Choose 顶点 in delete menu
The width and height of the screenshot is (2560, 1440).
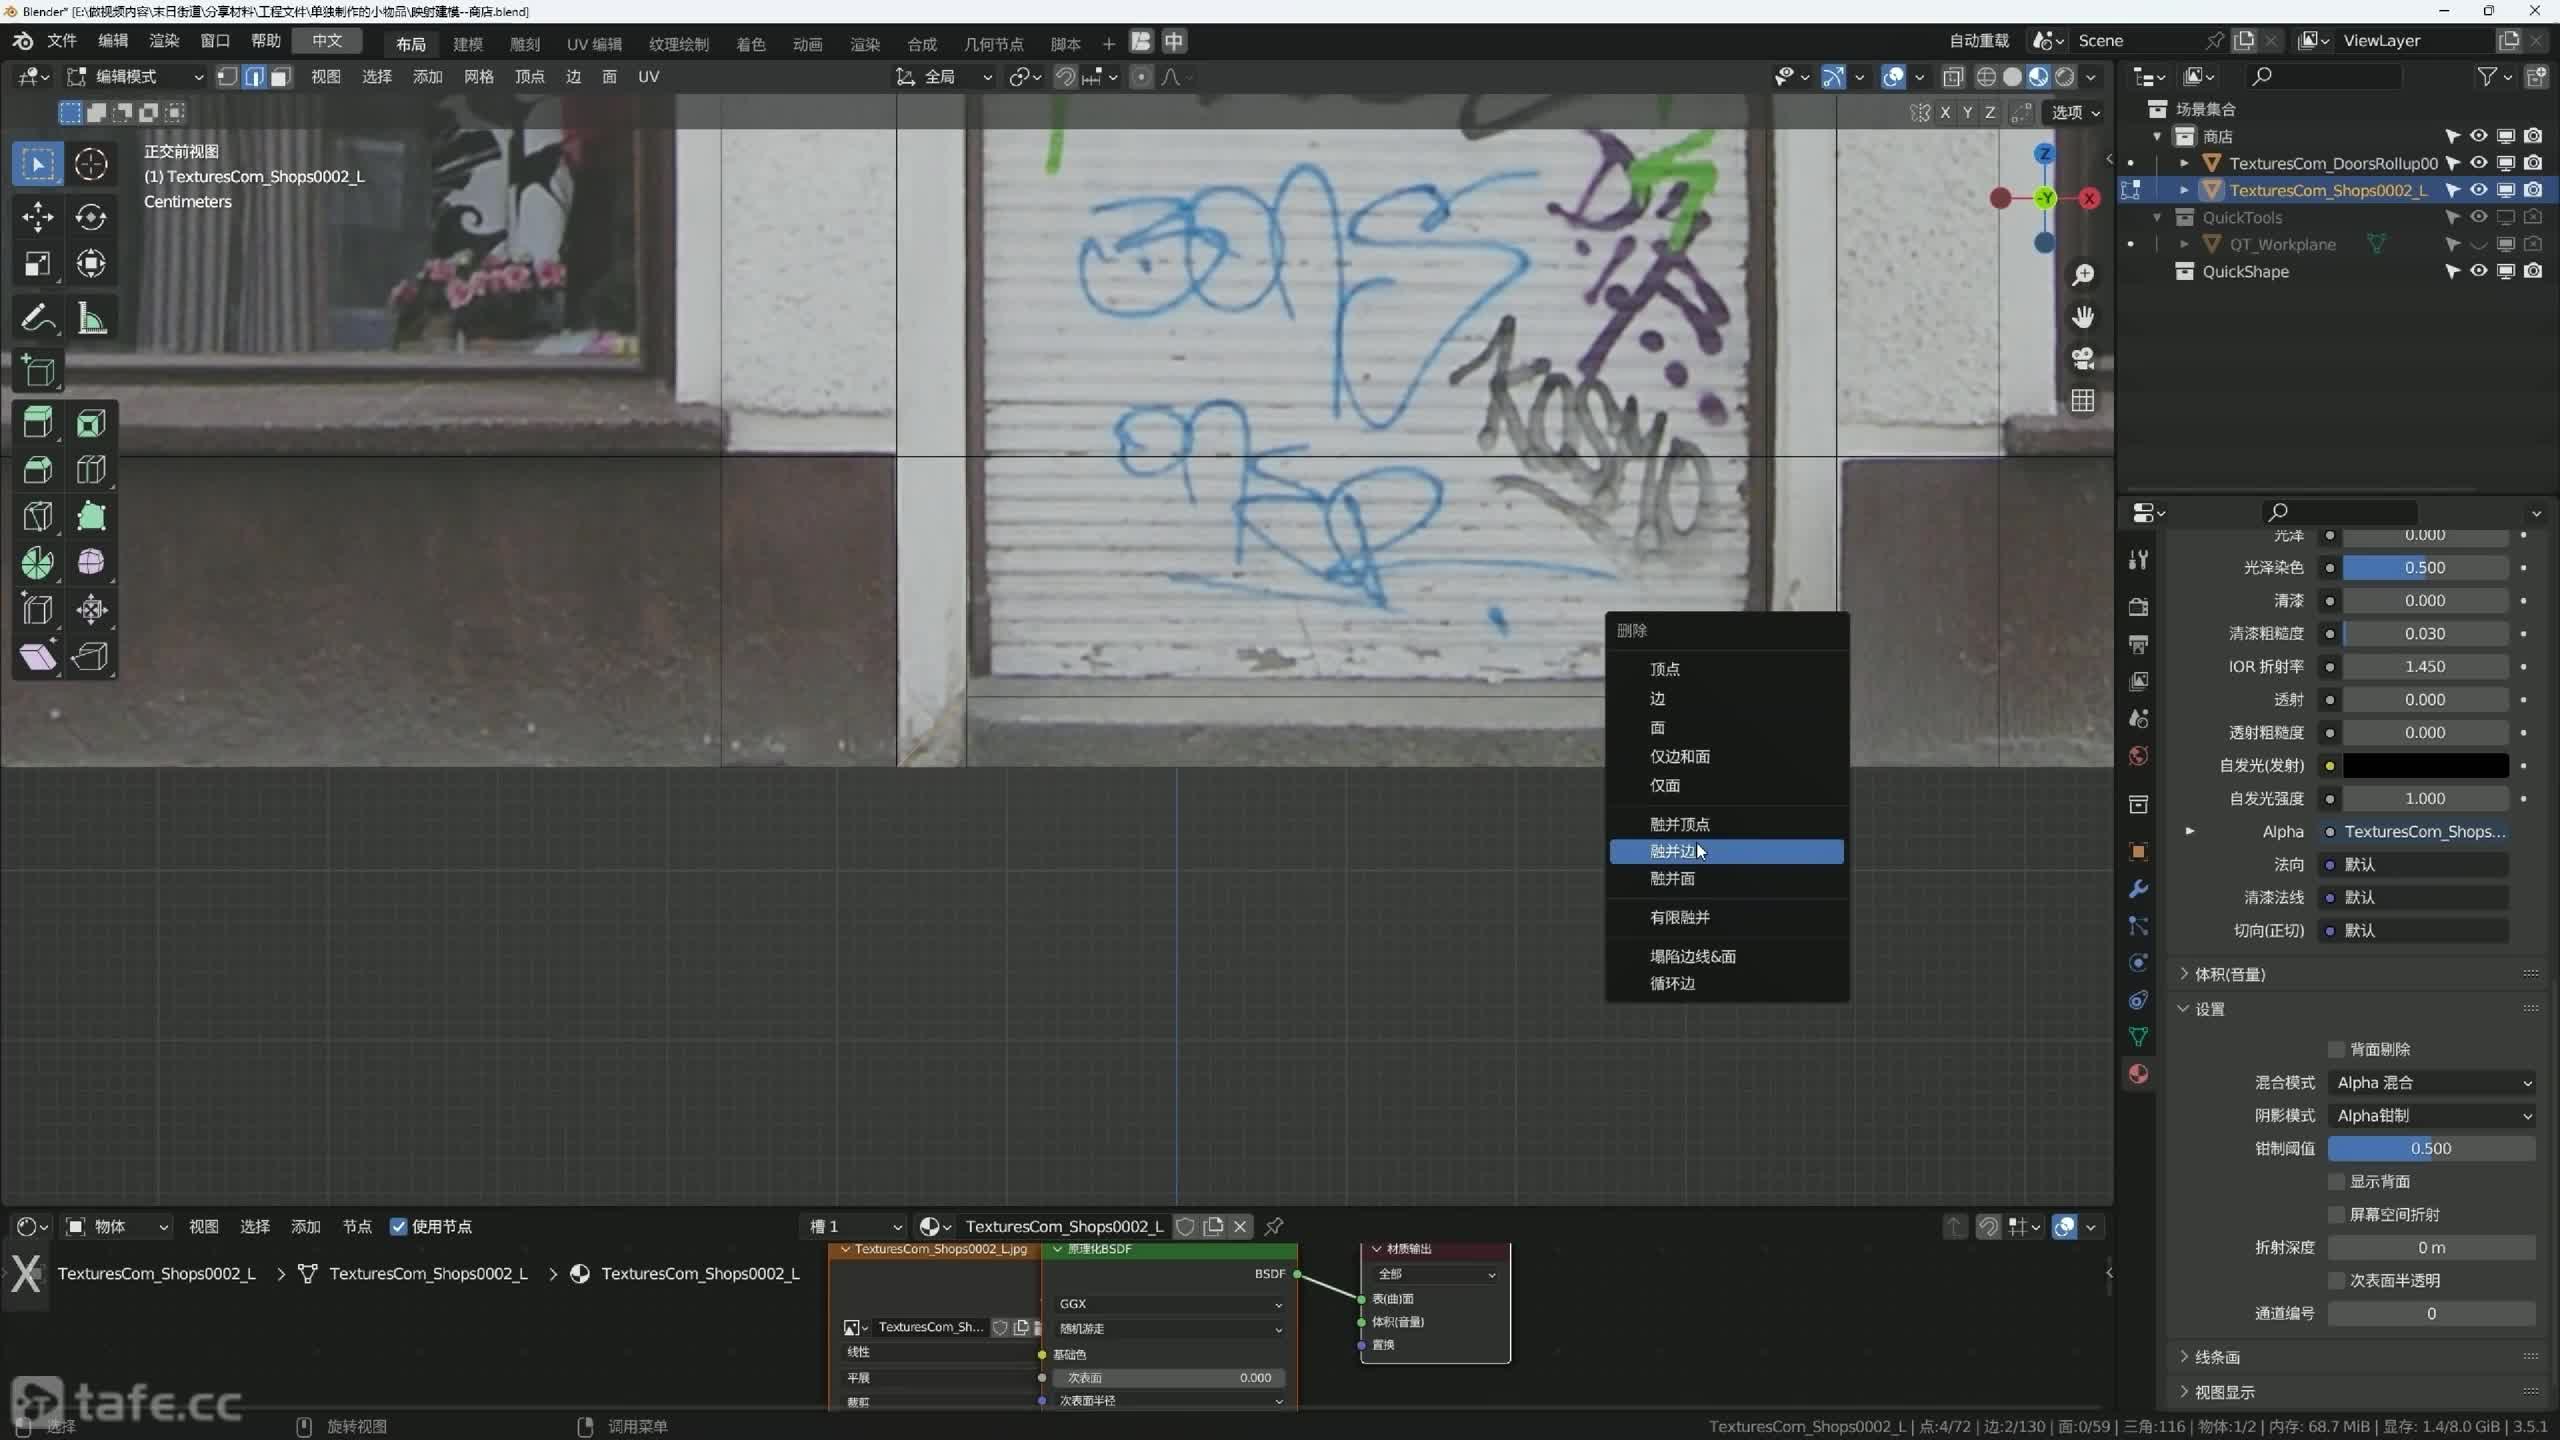tap(1726, 669)
